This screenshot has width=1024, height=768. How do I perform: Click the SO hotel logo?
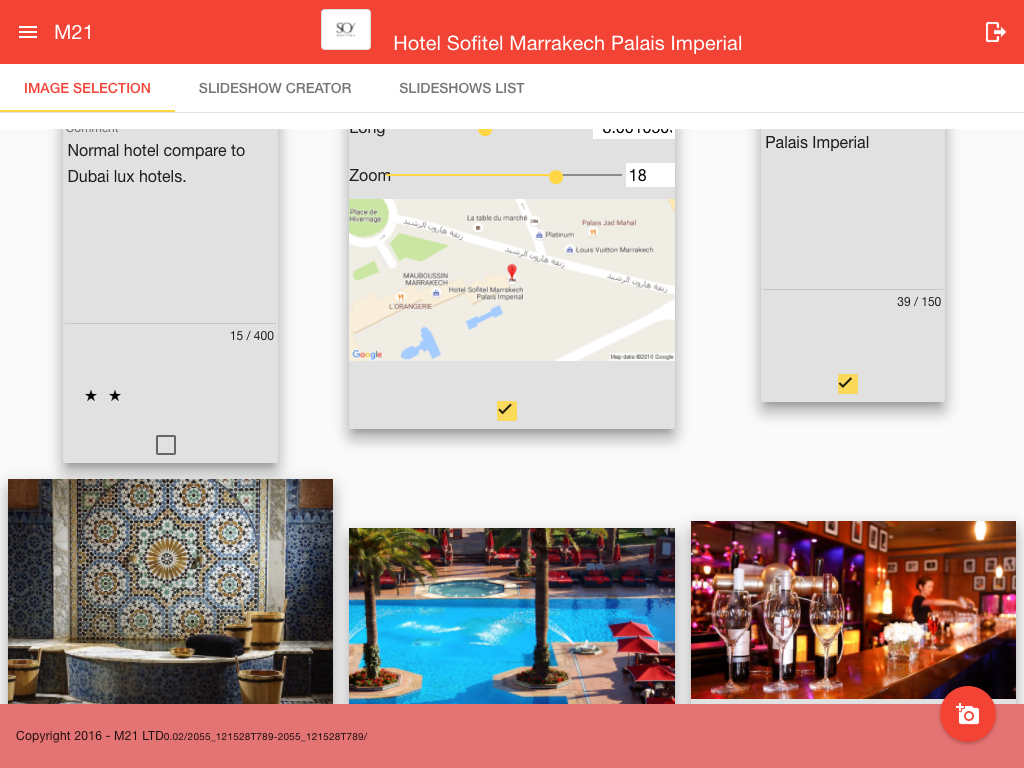click(346, 30)
